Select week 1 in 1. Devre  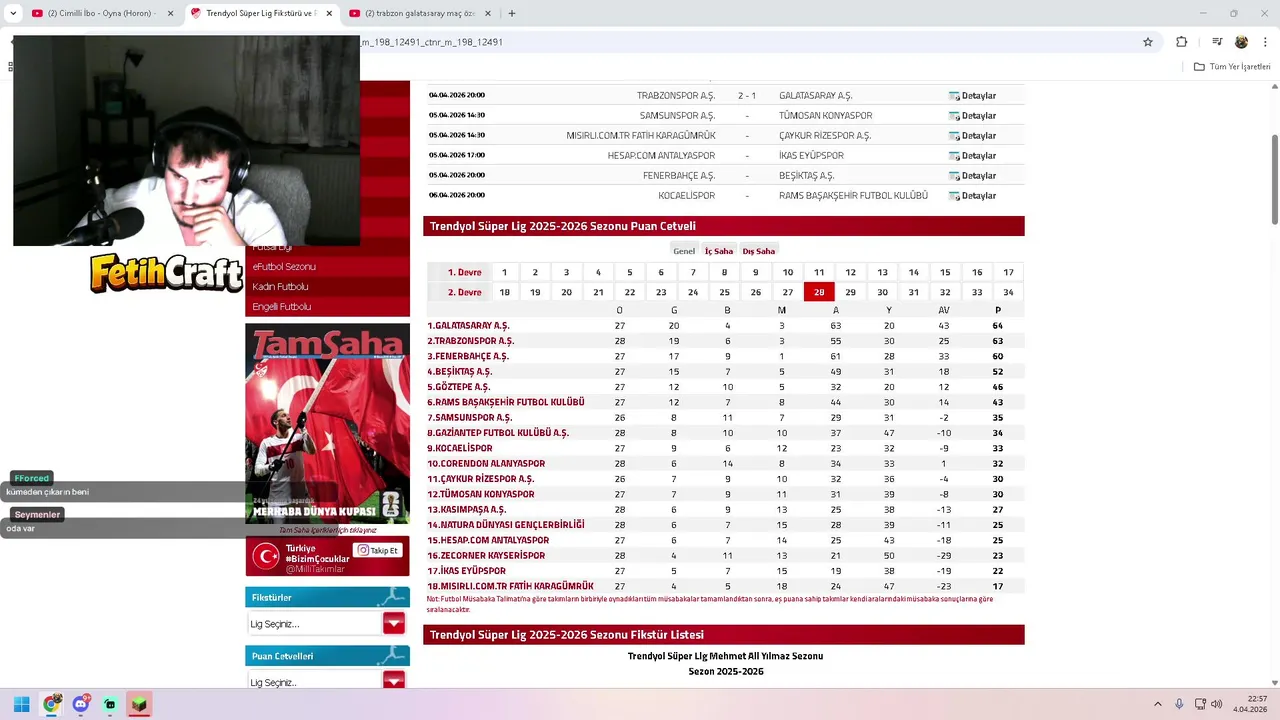504,272
